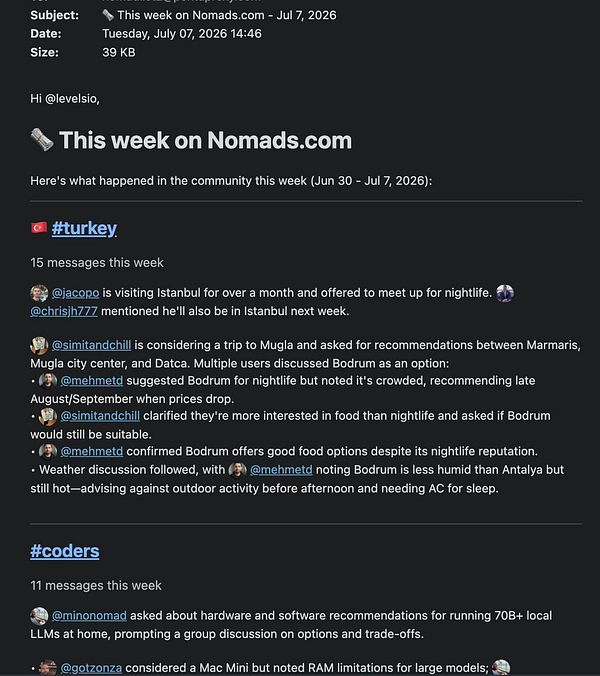Open the #coders channel link
Viewport: 600px width, 676px height.
click(x=65, y=551)
